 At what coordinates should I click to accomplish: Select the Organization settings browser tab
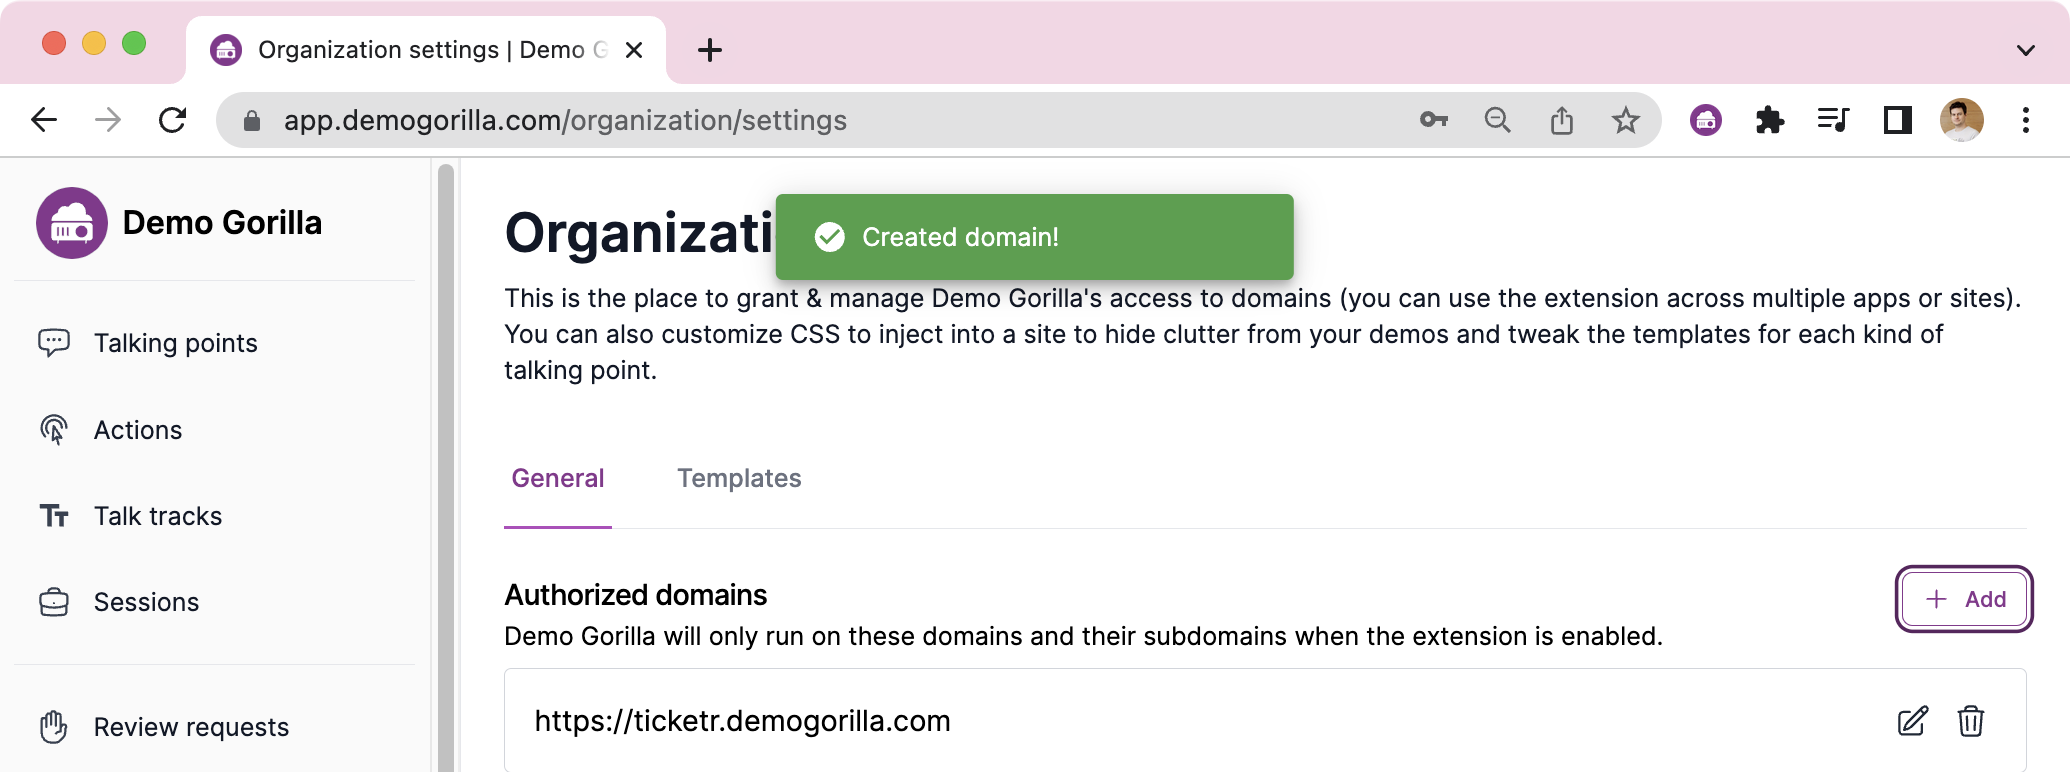pos(426,50)
